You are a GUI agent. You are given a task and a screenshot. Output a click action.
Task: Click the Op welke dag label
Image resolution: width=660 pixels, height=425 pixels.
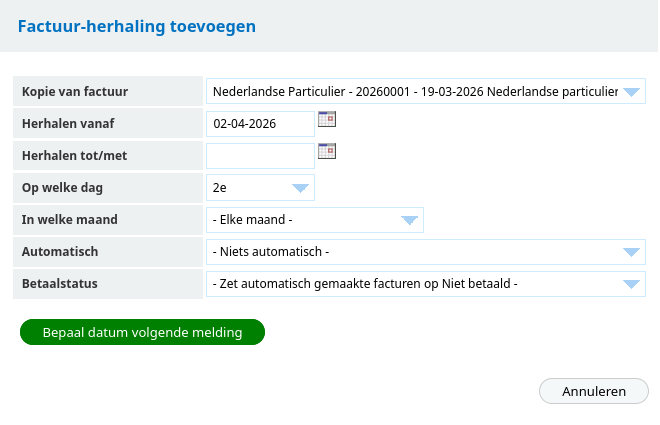(63, 187)
